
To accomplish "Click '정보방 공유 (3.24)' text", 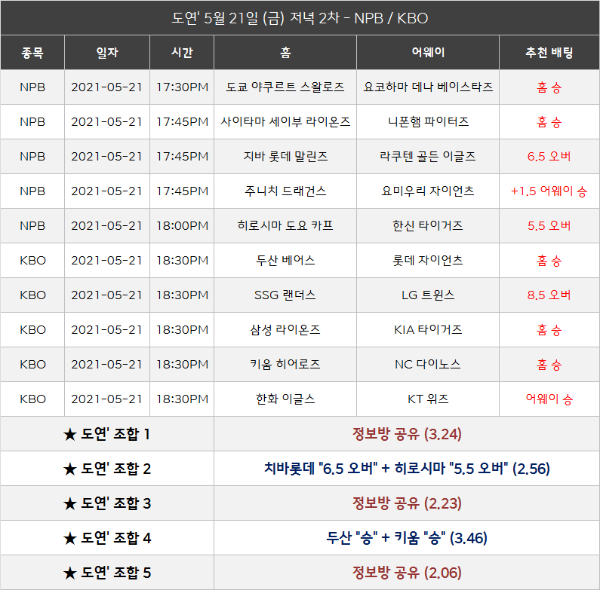I will [407, 434].
